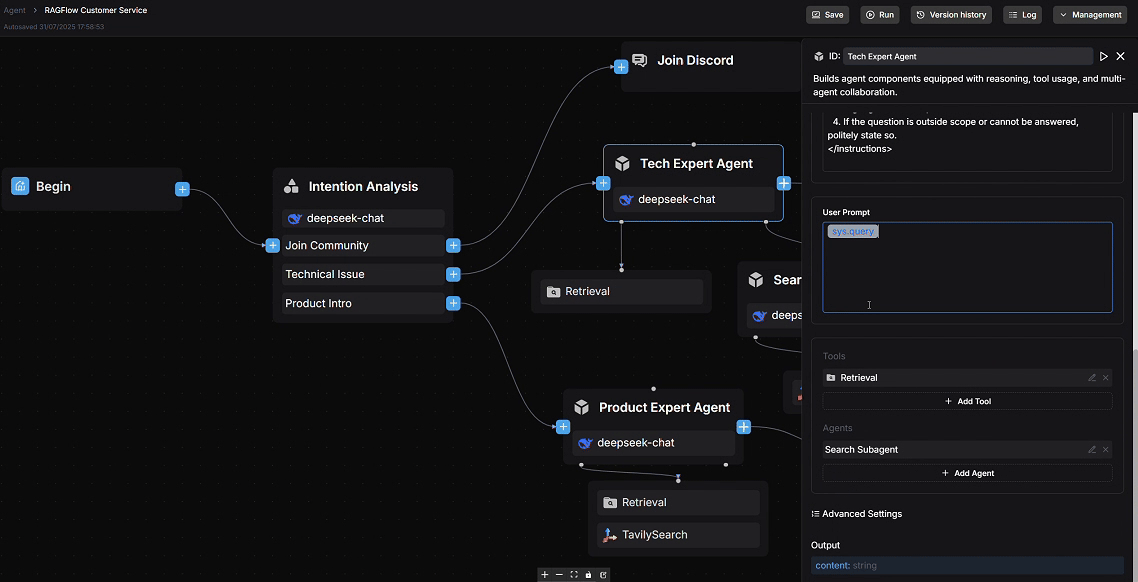Click the Begin node home icon

[x=20, y=186]
